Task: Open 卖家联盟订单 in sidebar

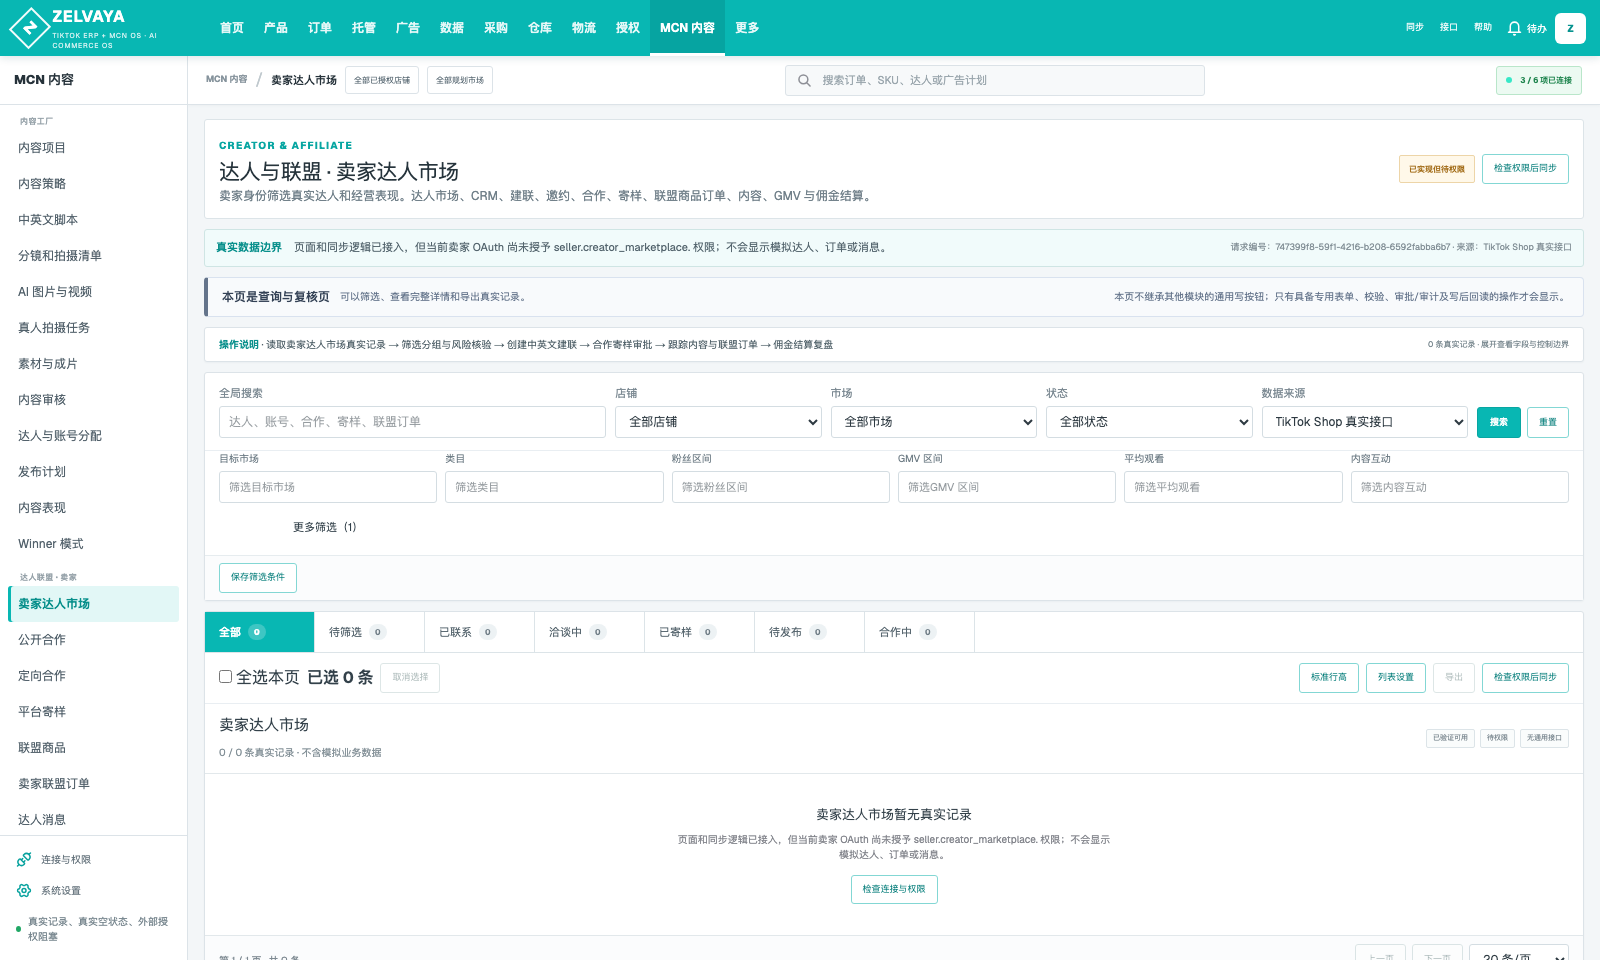Action: pyautogui.click(x=93, y=784)
